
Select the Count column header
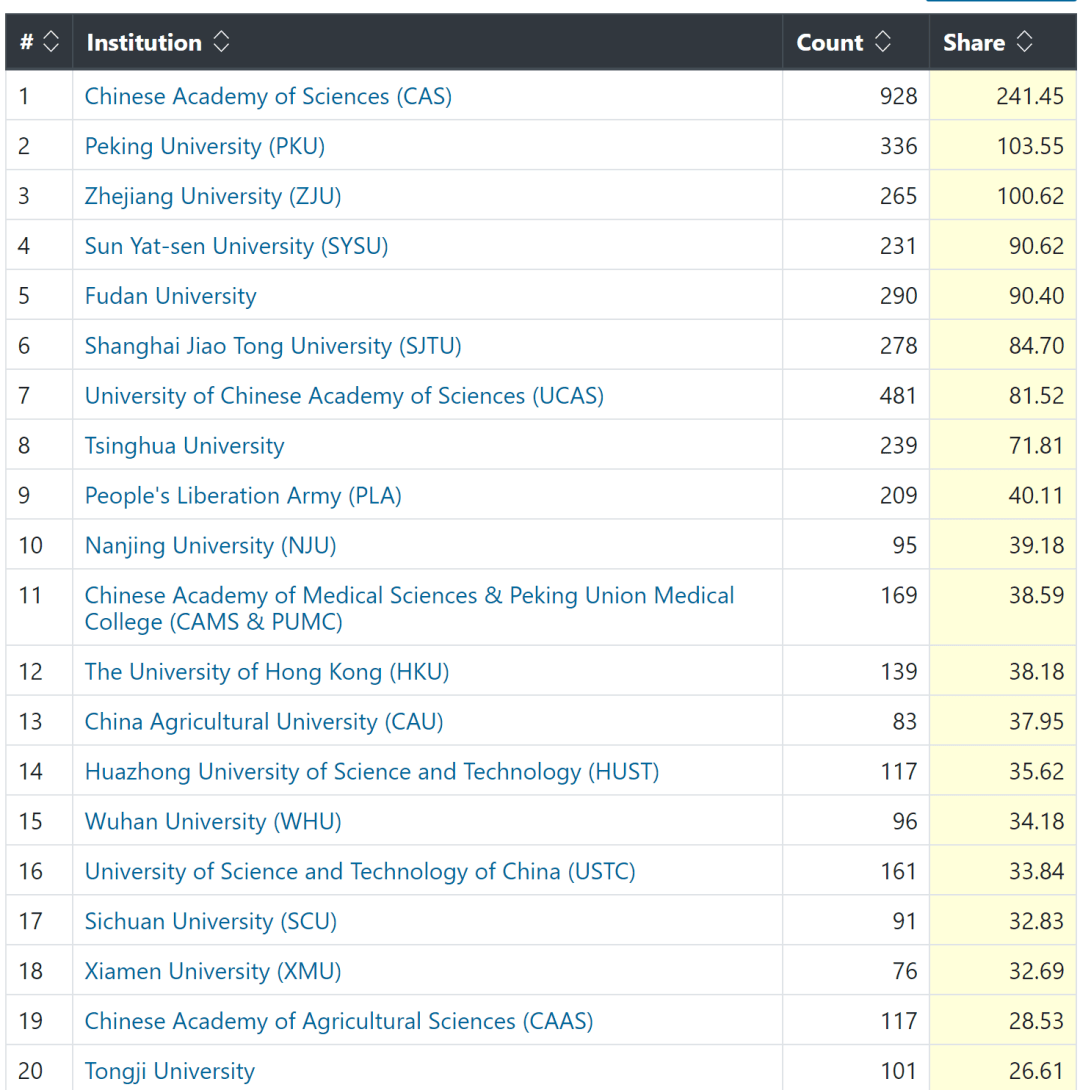pos(856,42)
